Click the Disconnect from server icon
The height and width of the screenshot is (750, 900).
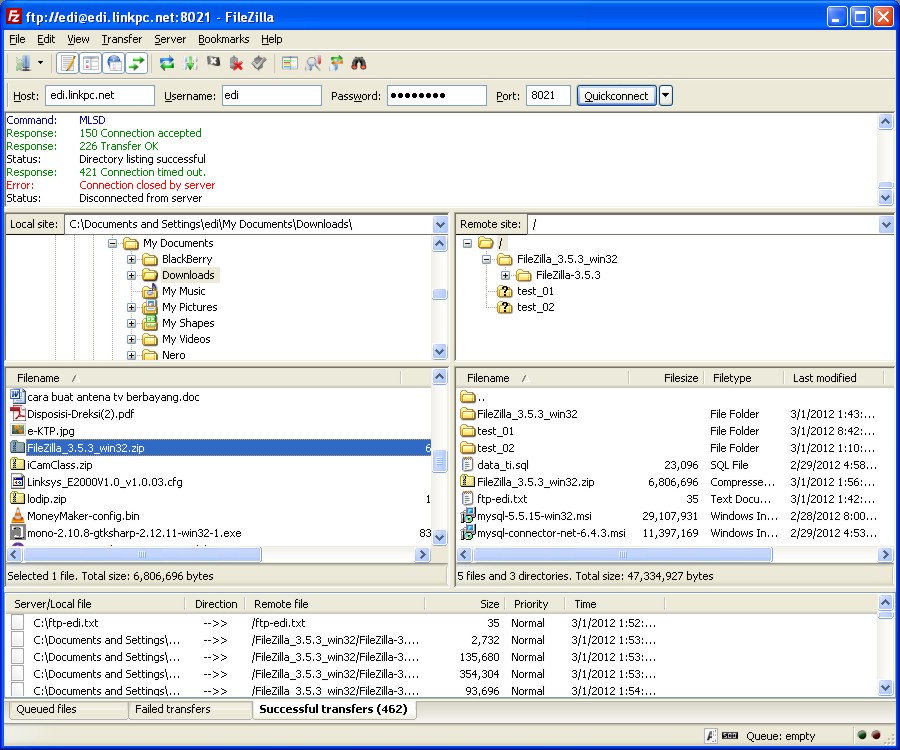236,63
